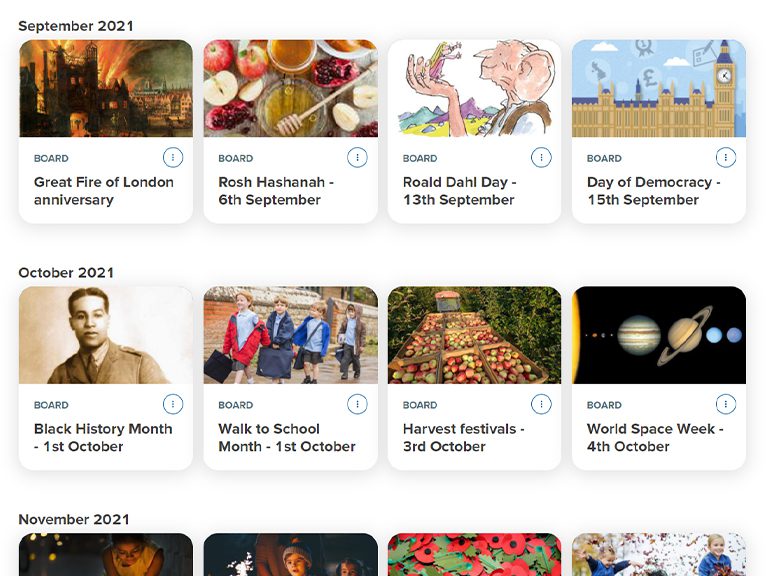Open the November autumn leaves children thumbnail
The height and width of the screenshot is (576, 768).
[659, 554]
